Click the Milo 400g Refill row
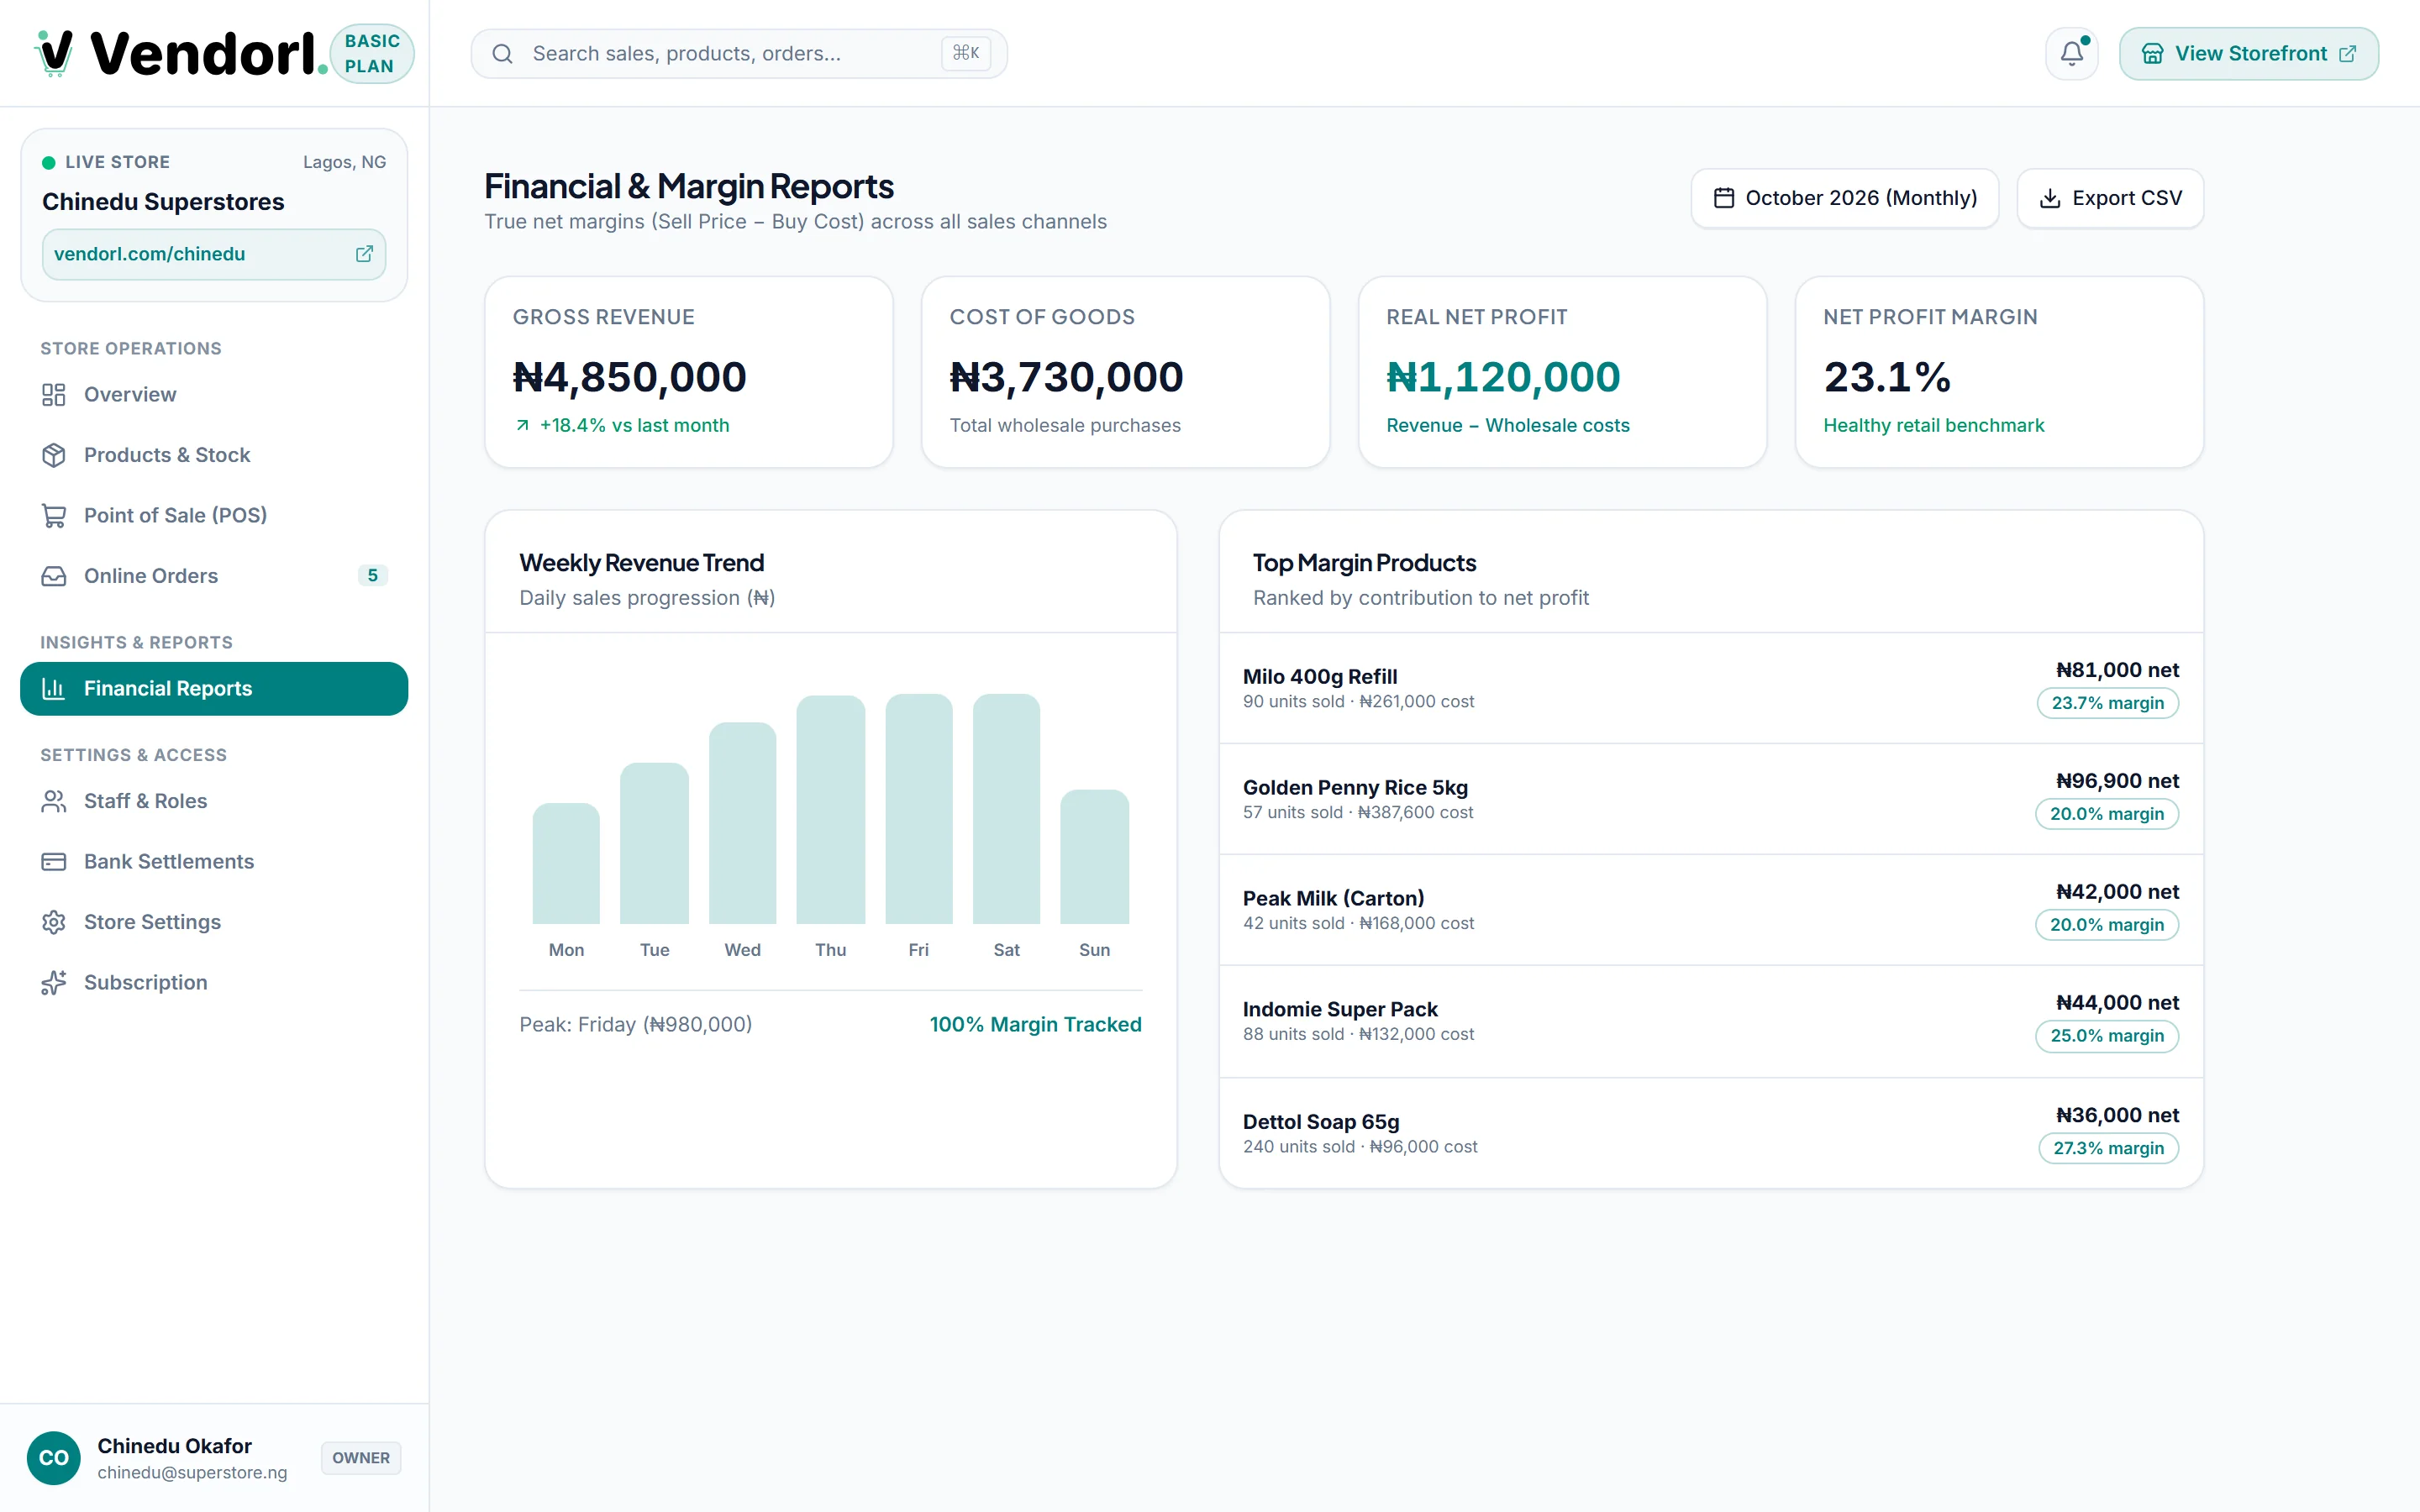Screen dimensions: 2420x1512 (1711, 688)
